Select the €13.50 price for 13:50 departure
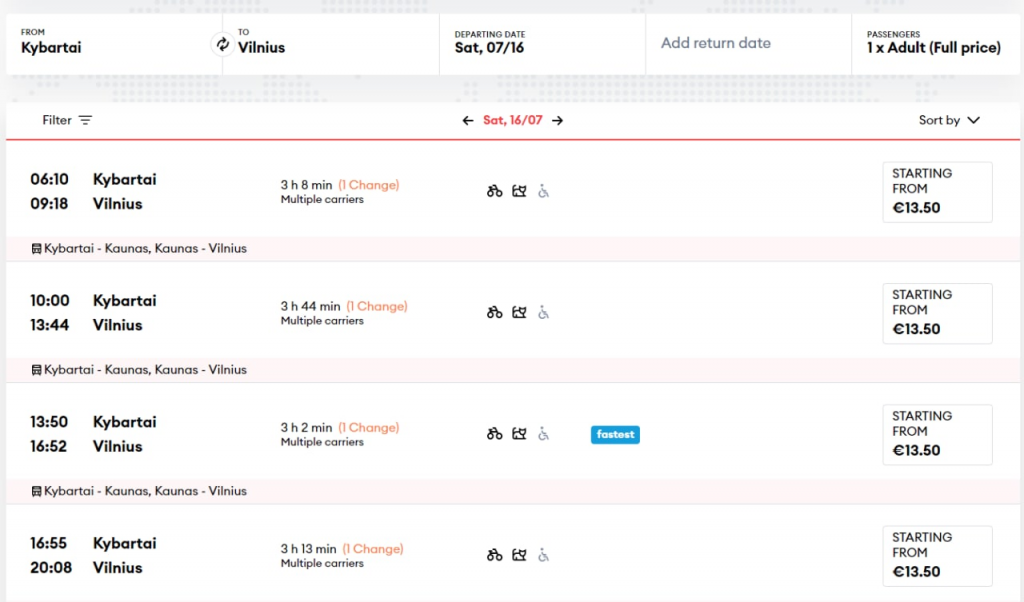The width and height of the screenshot is (1024, 602). 937,435
